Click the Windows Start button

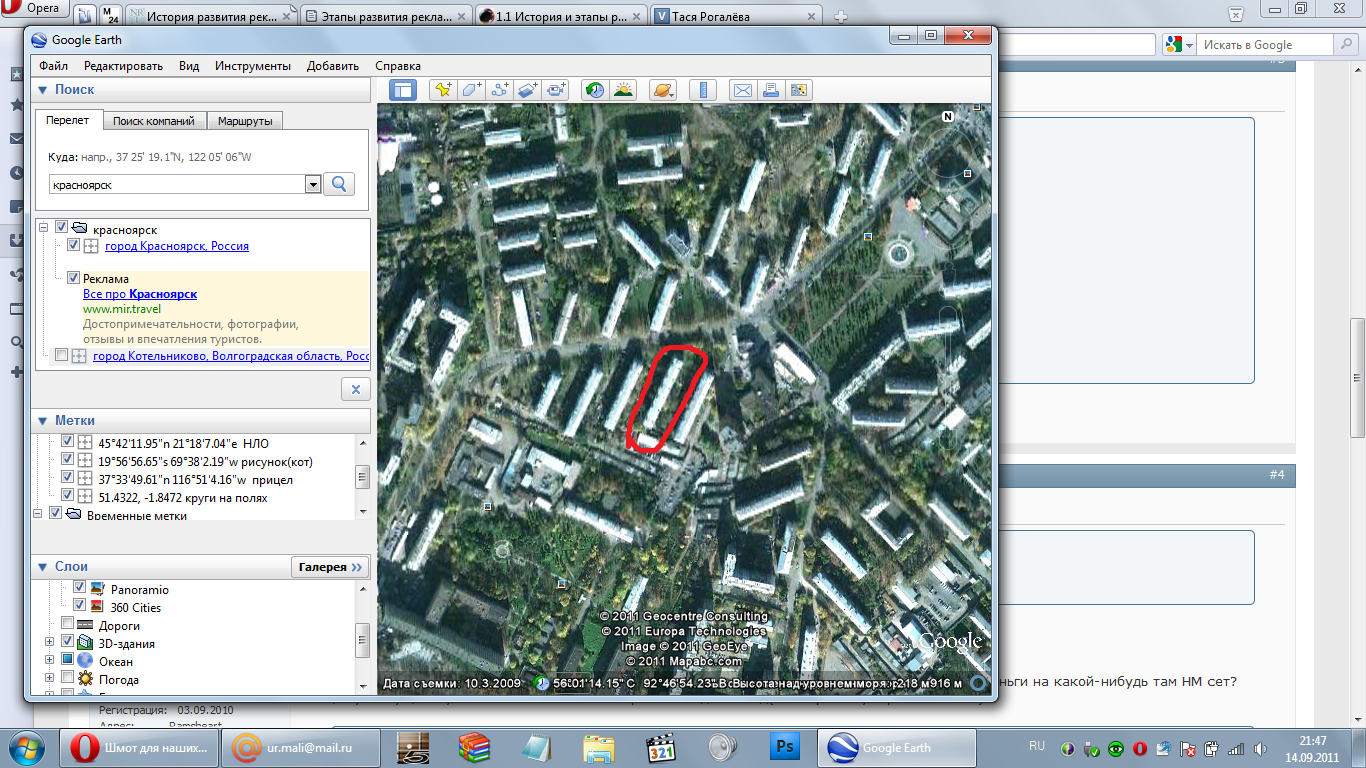click(x=26, y=748)
